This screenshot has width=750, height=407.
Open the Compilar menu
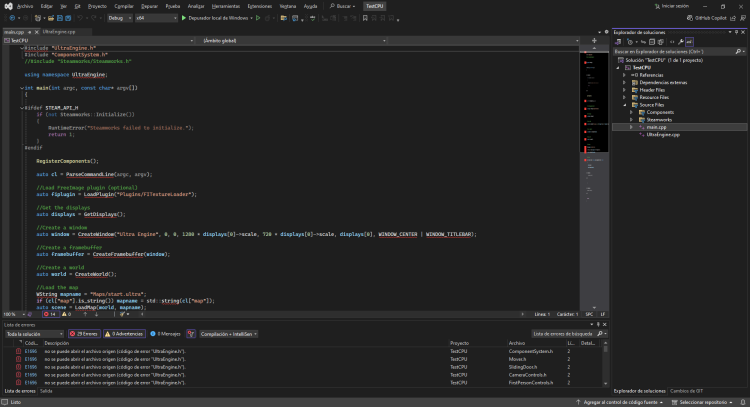point(124,5)
